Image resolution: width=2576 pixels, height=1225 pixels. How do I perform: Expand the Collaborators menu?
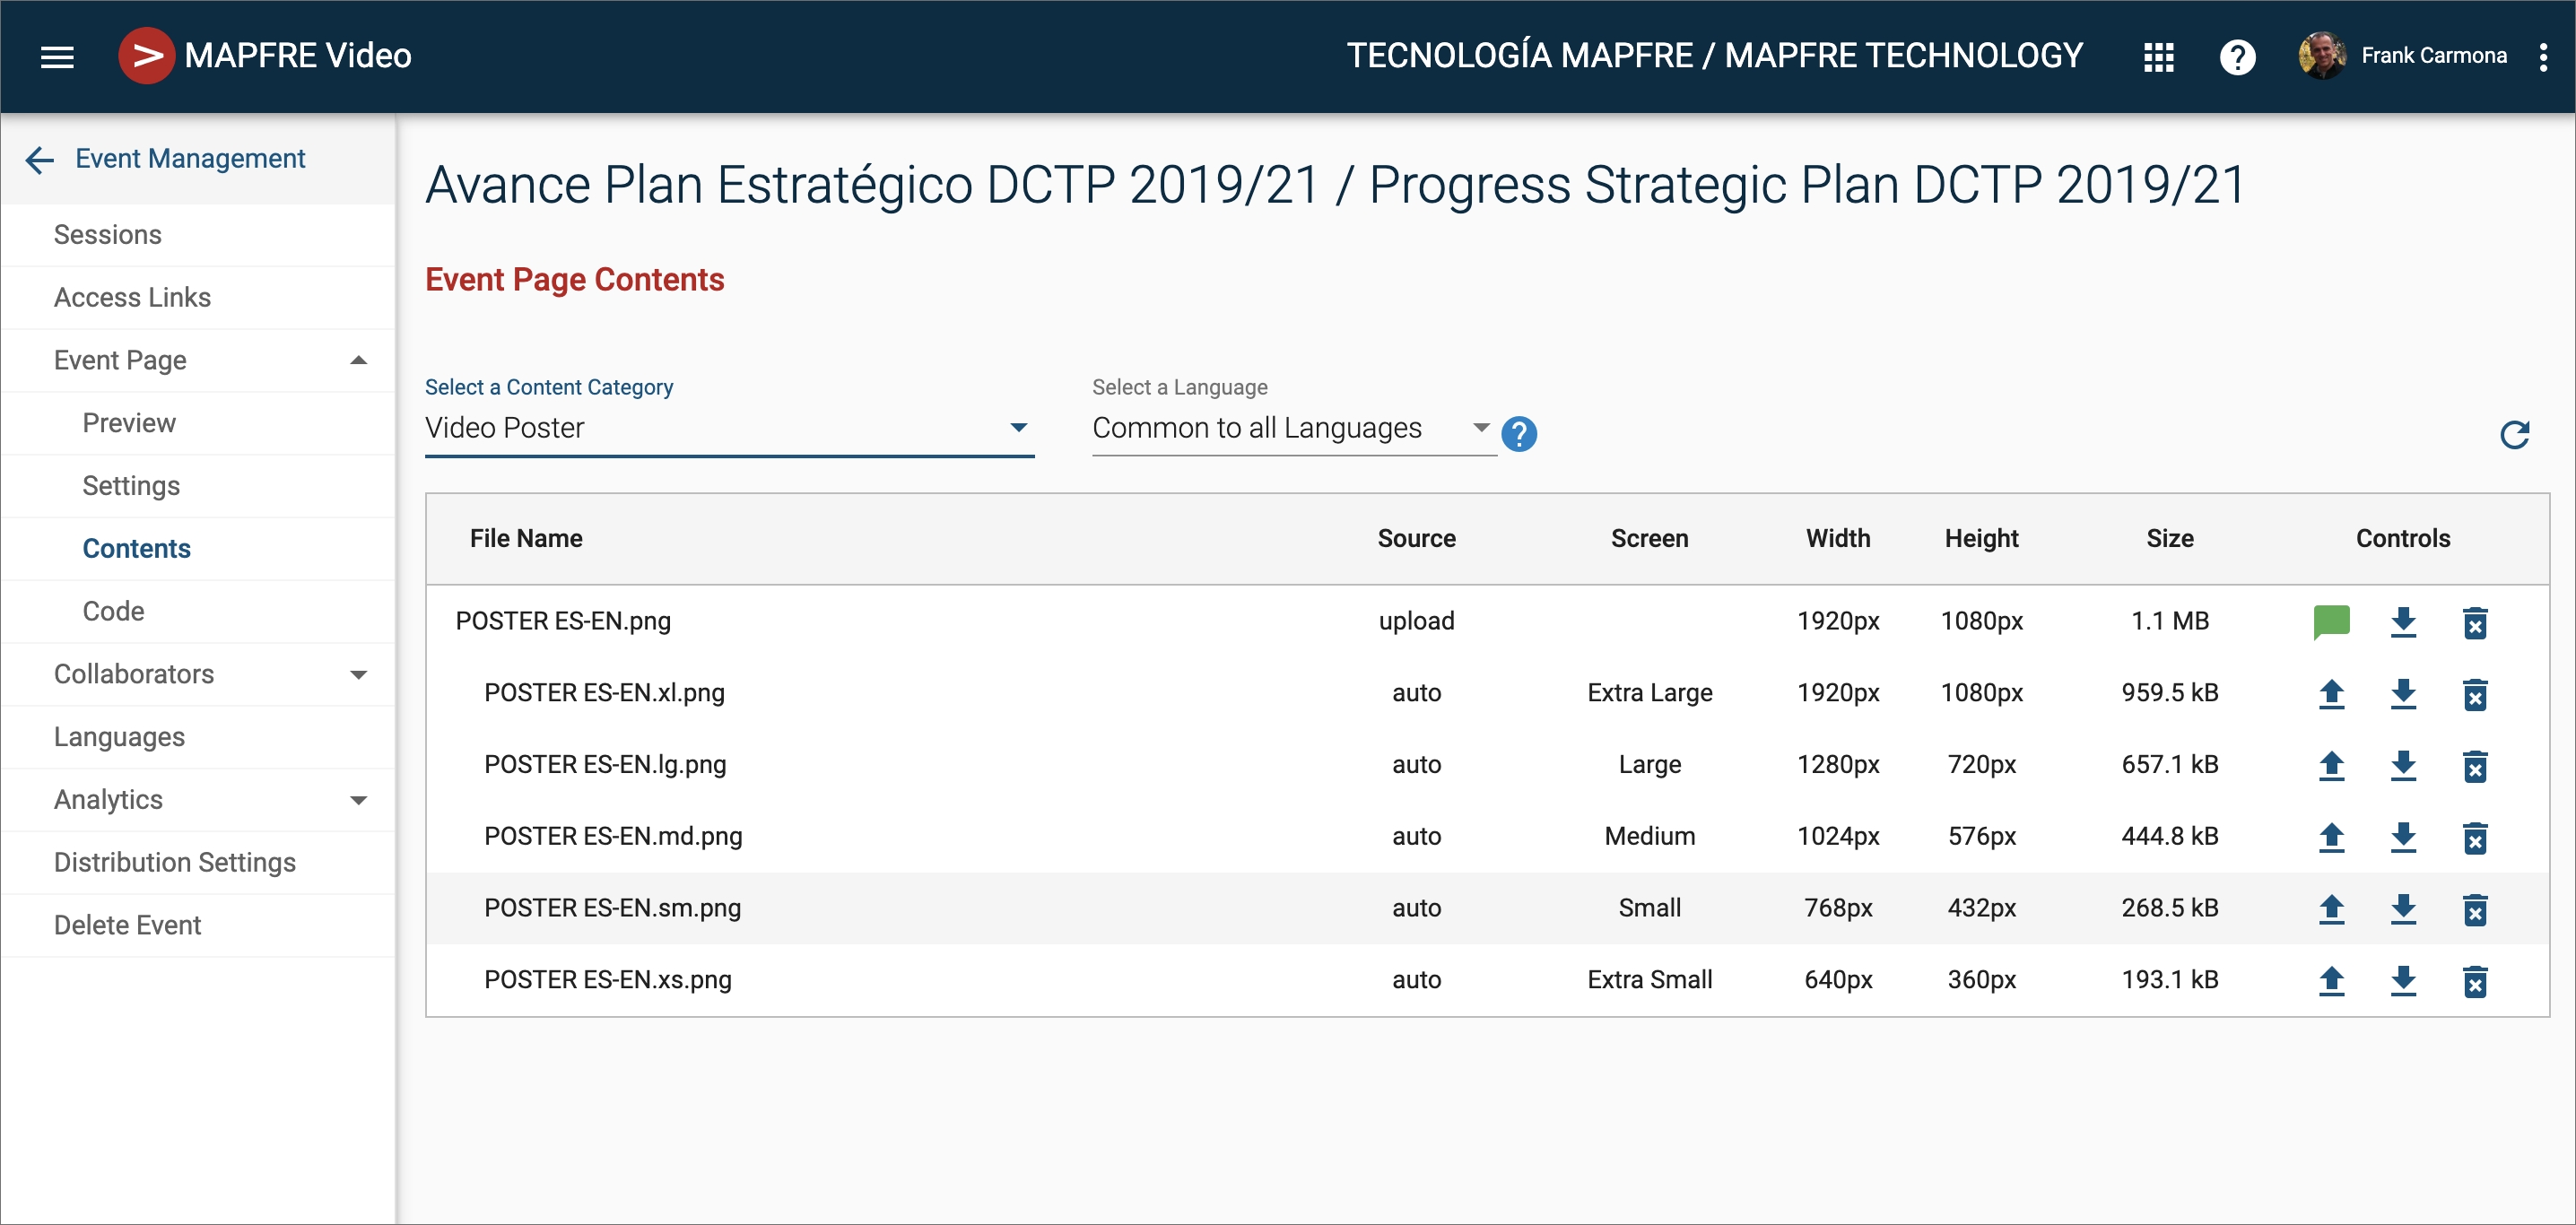pos(358,675)
